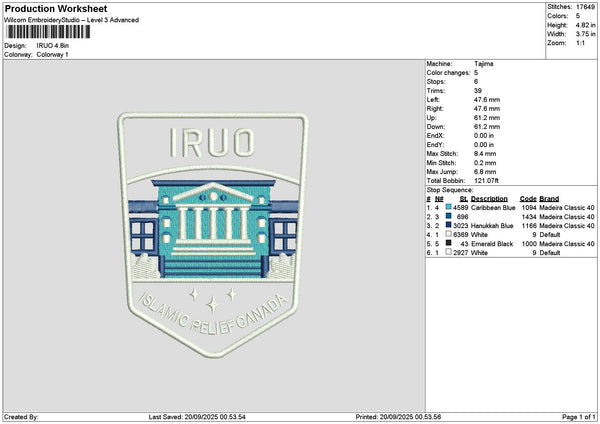Click 'Default' brand in stop 4 row
Image resolution: width=600 pixels, height=424 pixels.
550,235
